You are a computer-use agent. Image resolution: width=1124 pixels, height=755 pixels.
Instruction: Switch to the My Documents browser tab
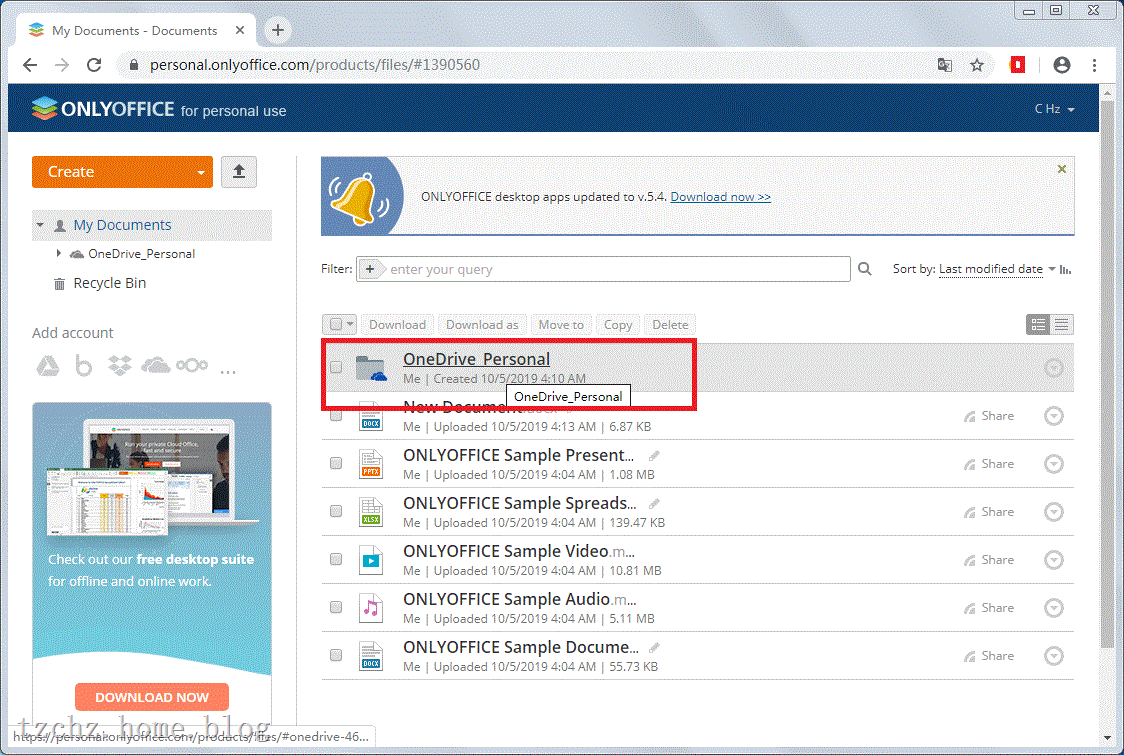pyautogui.click(x=135, y=31)
